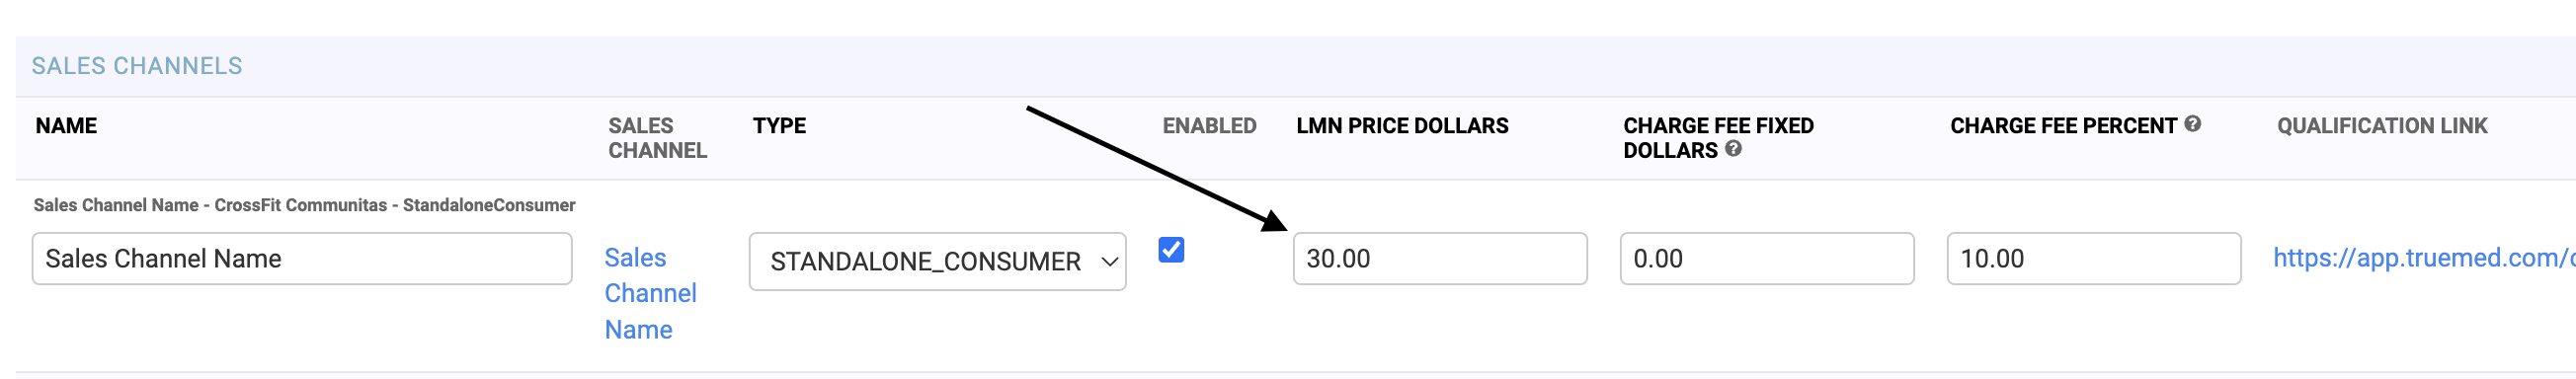2576x379 pixels.
Task: Toggle the Enabled checkbox for the sales channel
Action: (1171, 249)
